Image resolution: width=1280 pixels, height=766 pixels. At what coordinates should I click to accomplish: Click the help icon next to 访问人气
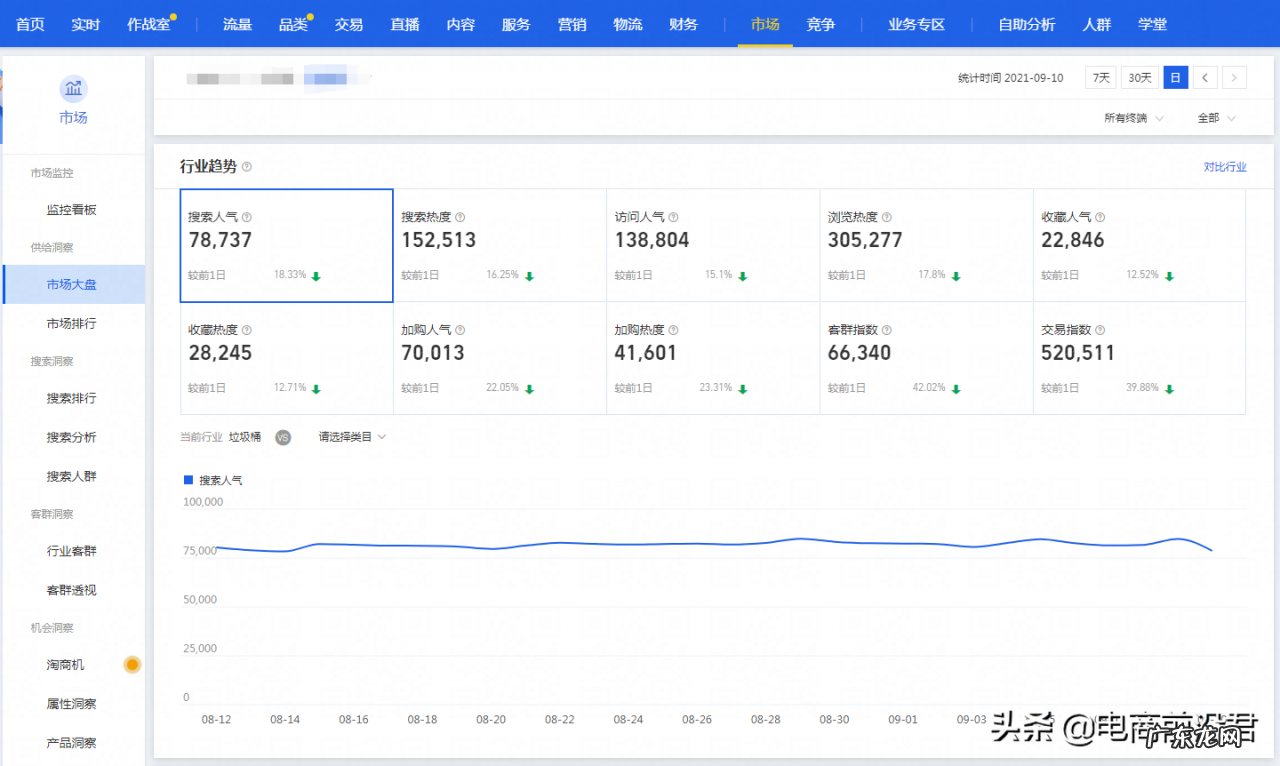click(x=673, y=217)
